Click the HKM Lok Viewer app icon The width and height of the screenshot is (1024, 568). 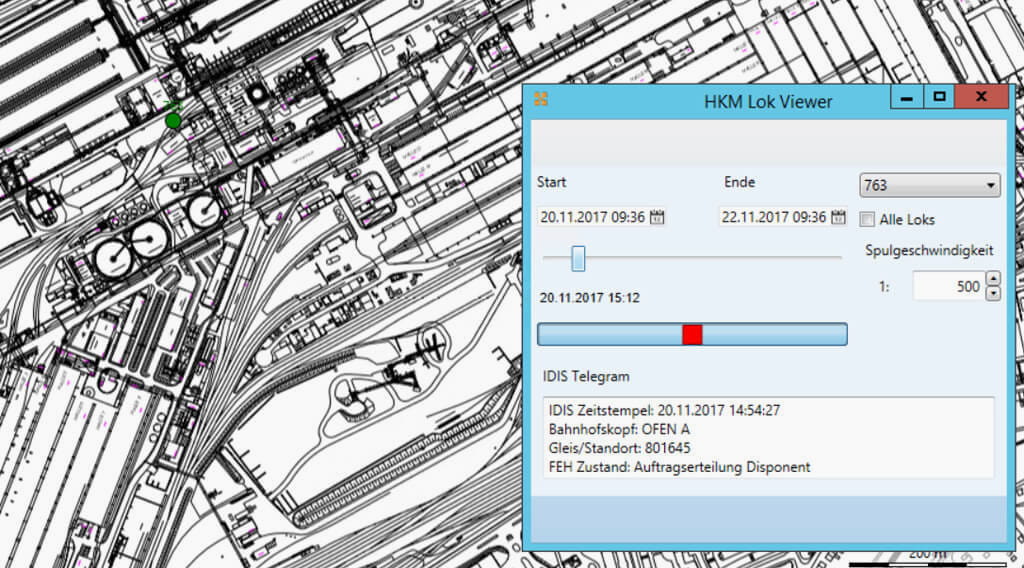coord(540,99)
